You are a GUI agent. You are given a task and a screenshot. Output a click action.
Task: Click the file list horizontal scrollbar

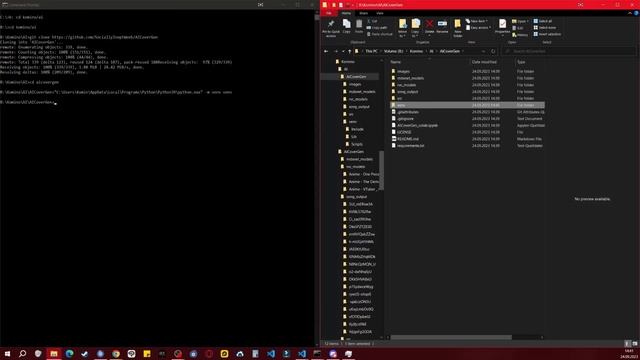point(451,338)
